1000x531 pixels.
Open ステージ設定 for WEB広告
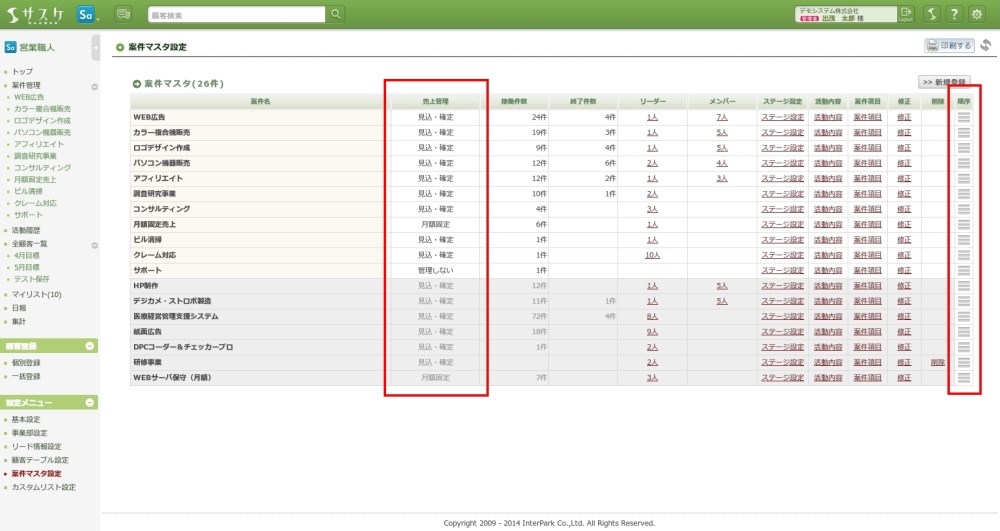click(782, 117)
